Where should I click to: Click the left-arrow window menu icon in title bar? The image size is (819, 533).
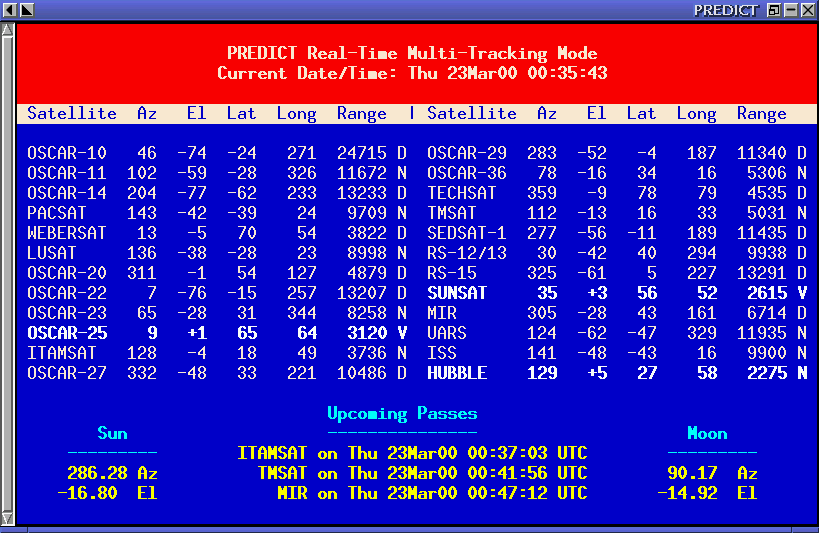coord(9,10)
